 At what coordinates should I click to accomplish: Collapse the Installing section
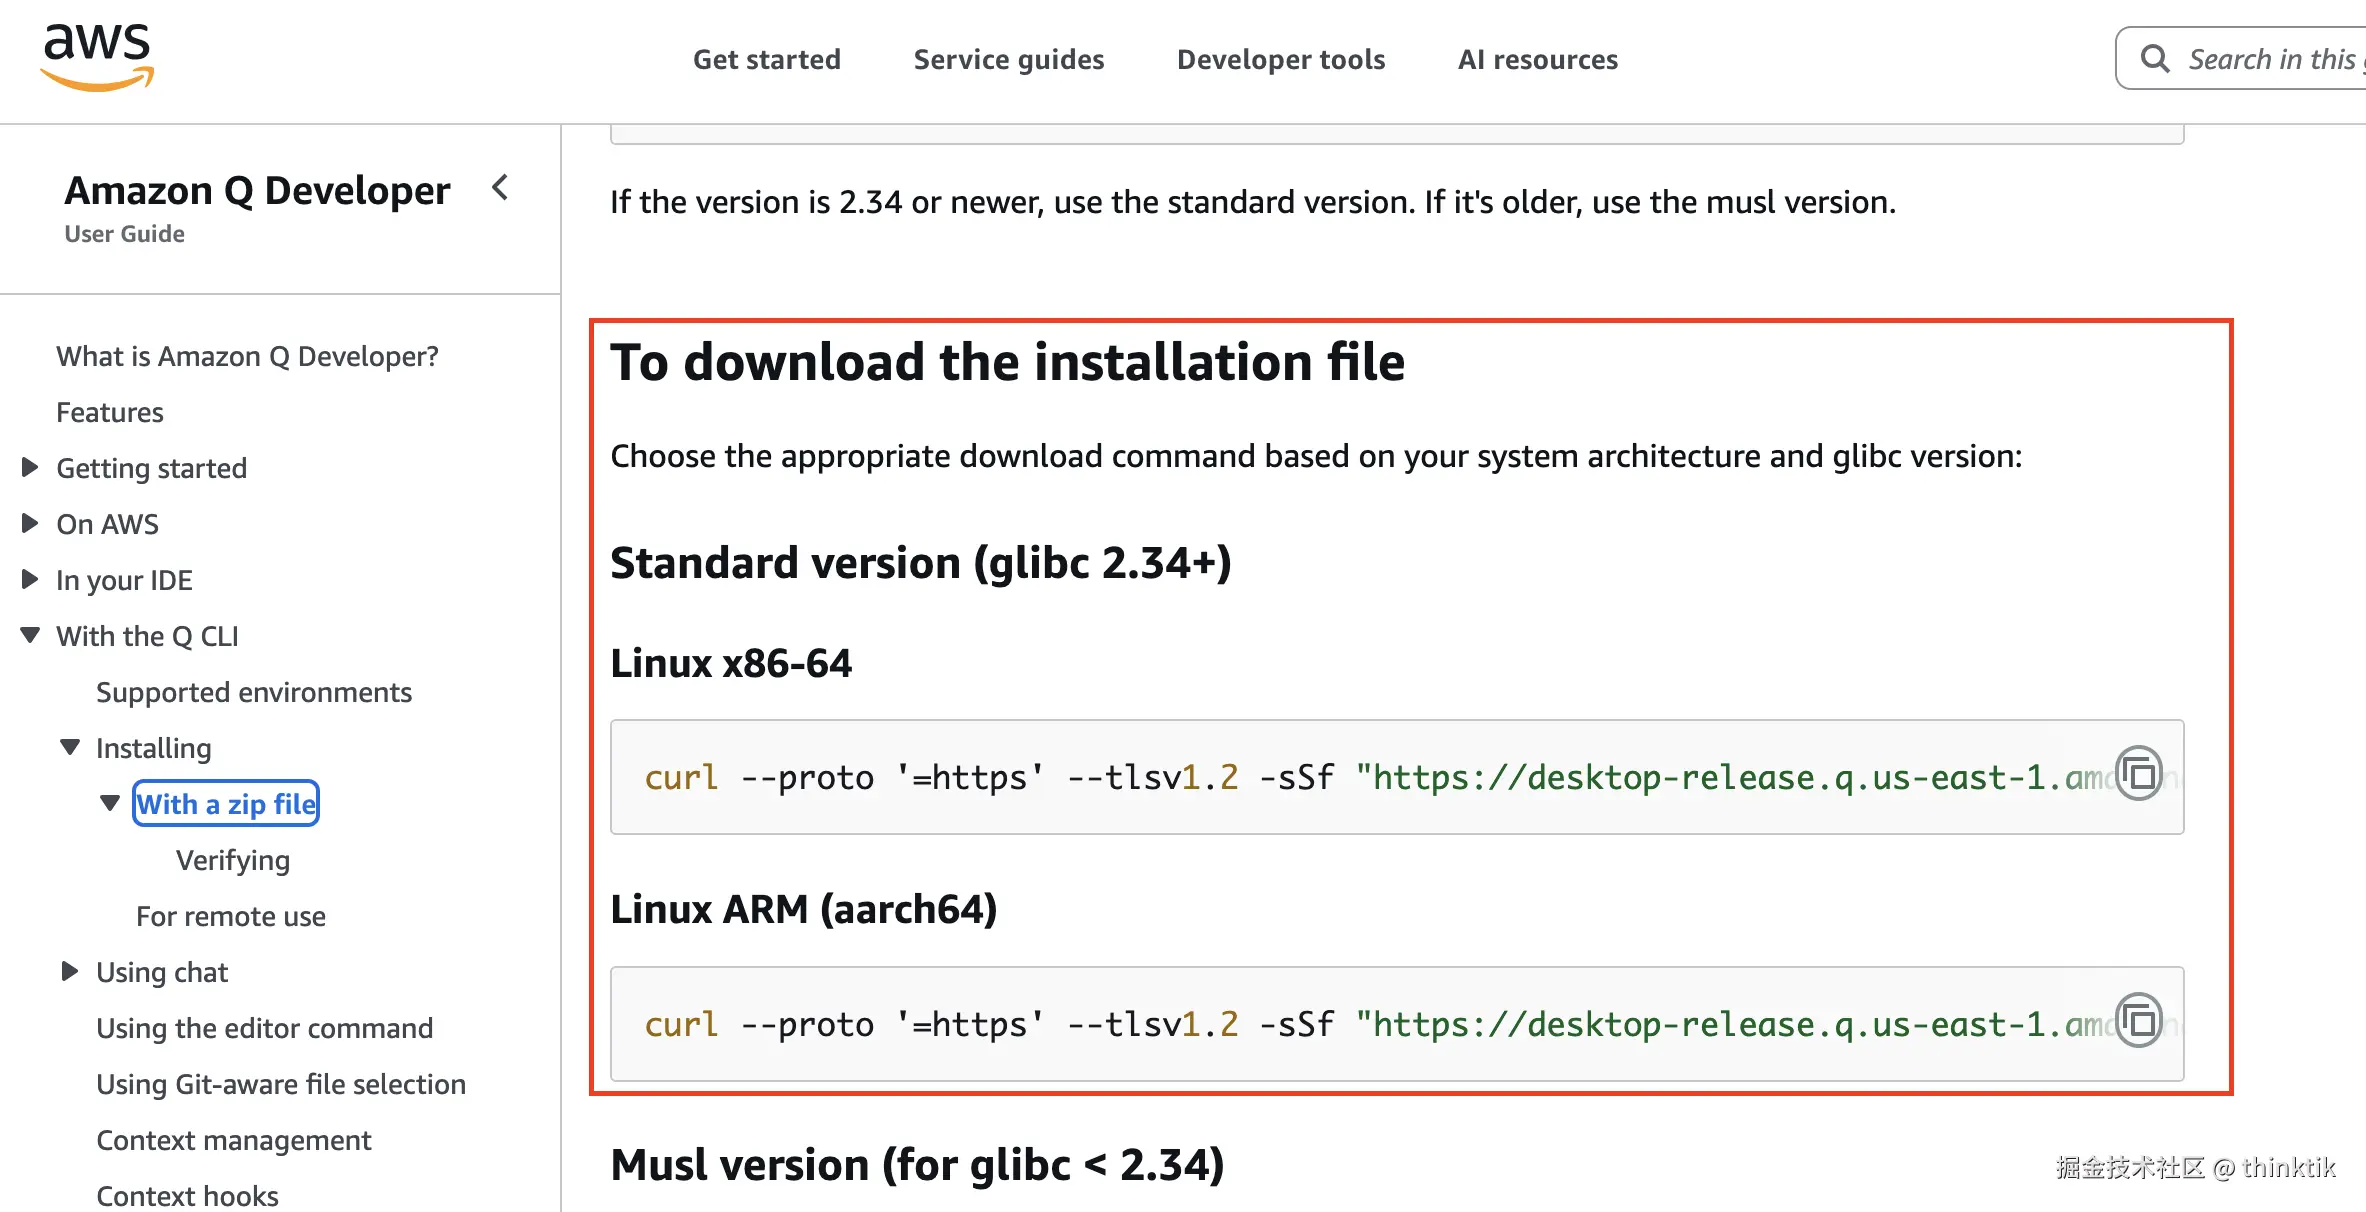coord(69,746)
